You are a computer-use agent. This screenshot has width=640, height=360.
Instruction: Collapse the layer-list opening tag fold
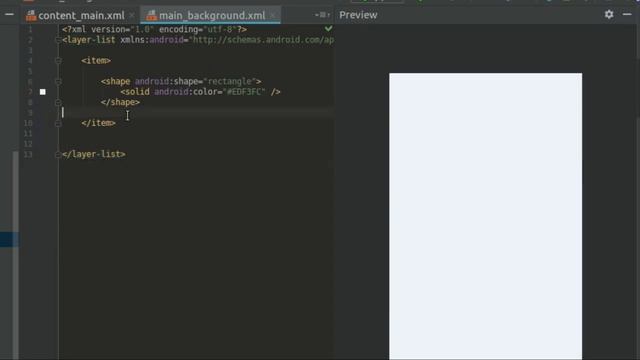[58, 40]
